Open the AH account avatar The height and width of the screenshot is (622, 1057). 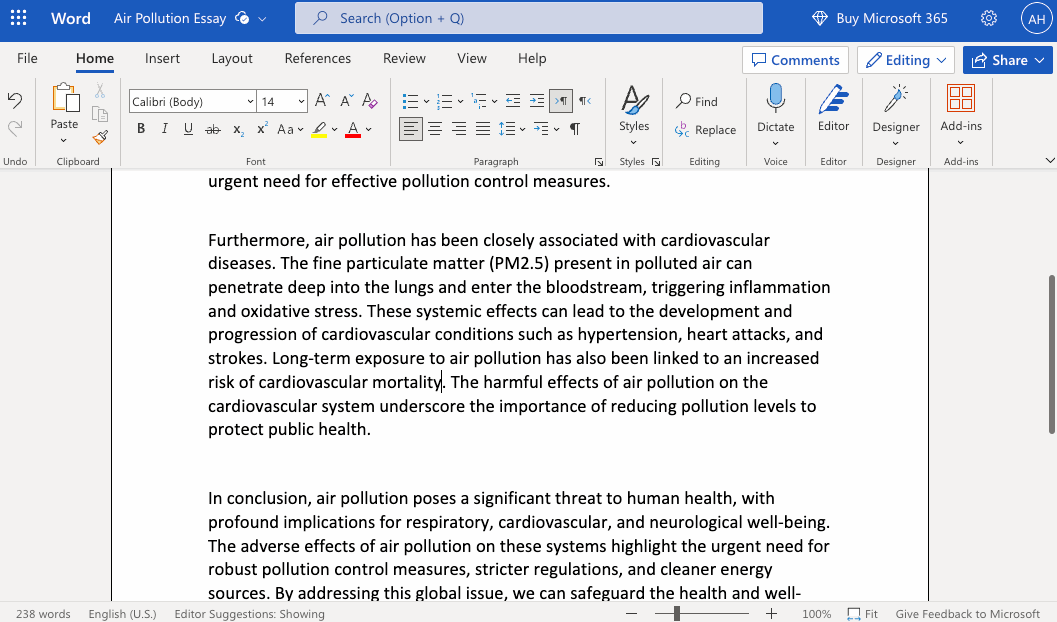point(1036,19)
